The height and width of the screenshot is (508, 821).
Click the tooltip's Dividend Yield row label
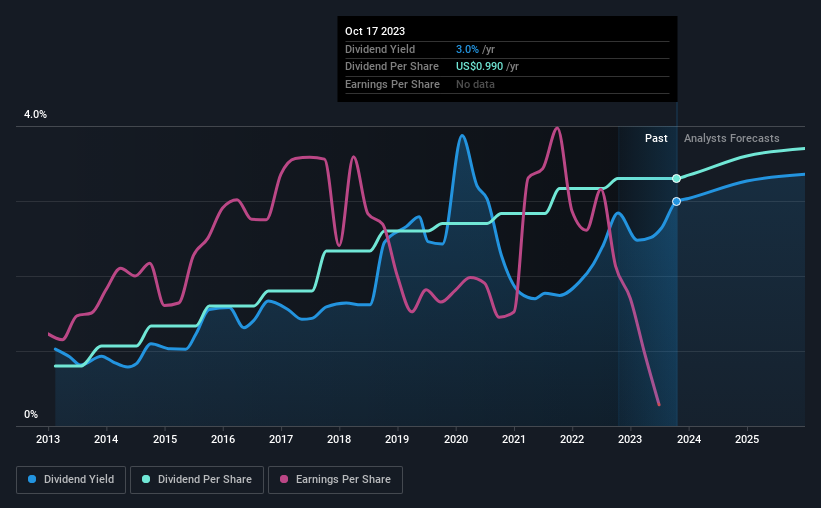380,49
